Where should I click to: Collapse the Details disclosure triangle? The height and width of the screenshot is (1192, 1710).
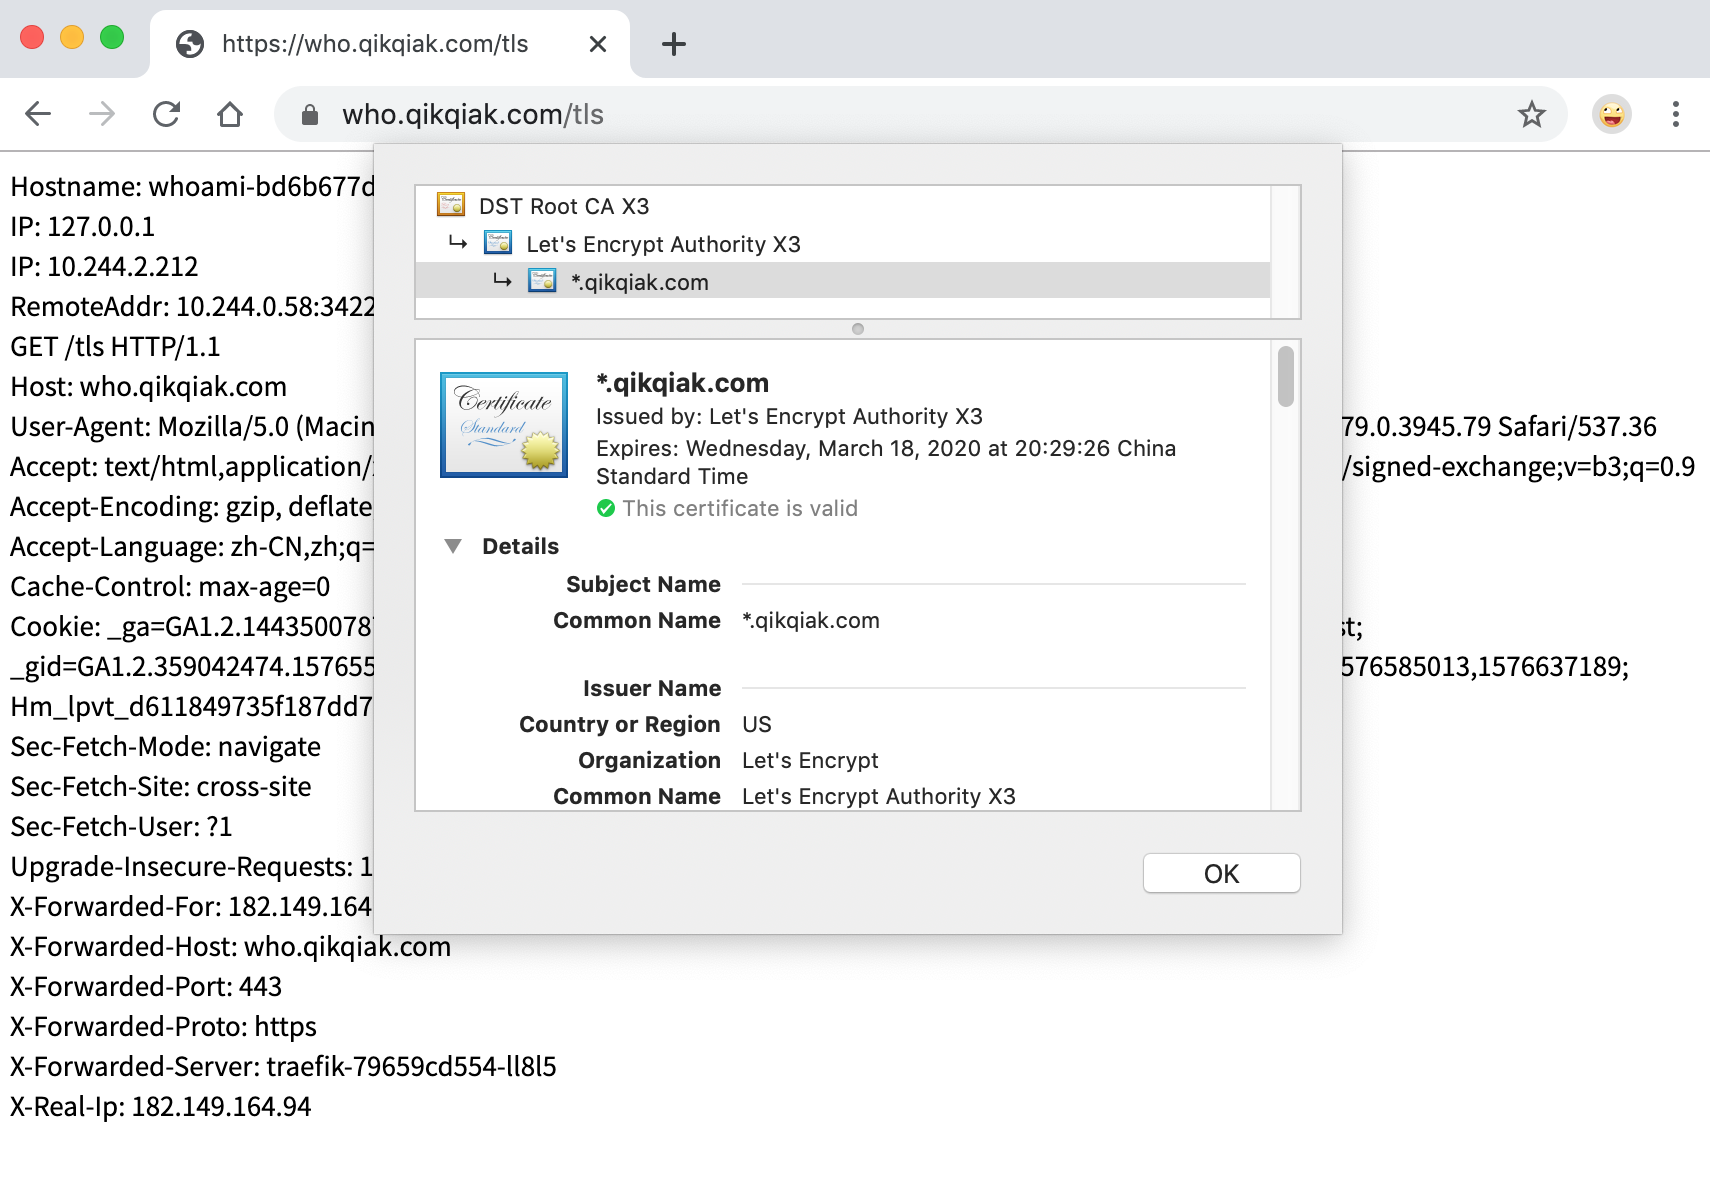click(x=455, y=546)
